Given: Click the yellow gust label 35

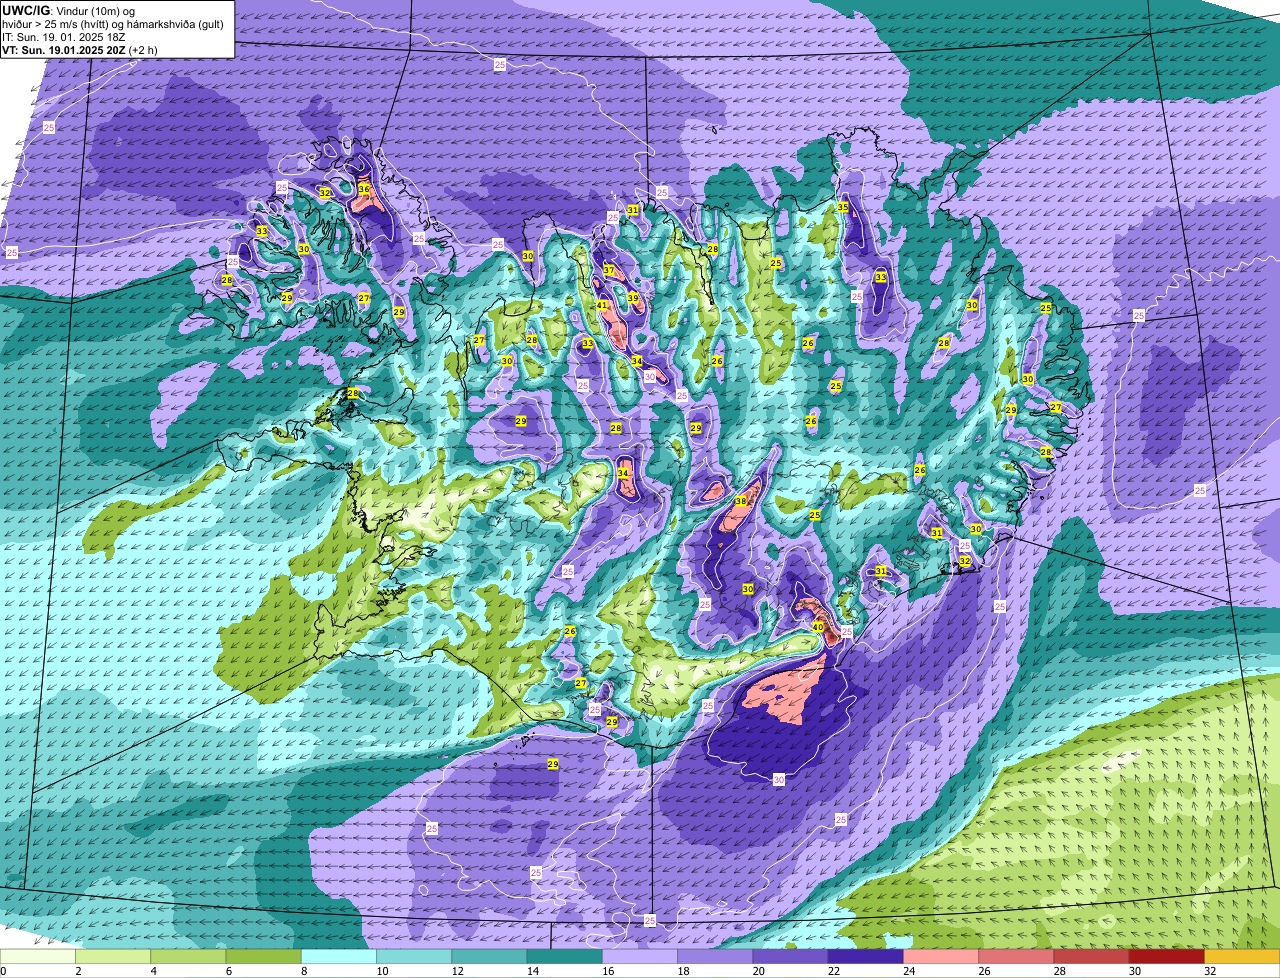Looking at the screenshot, I should 843,207.
